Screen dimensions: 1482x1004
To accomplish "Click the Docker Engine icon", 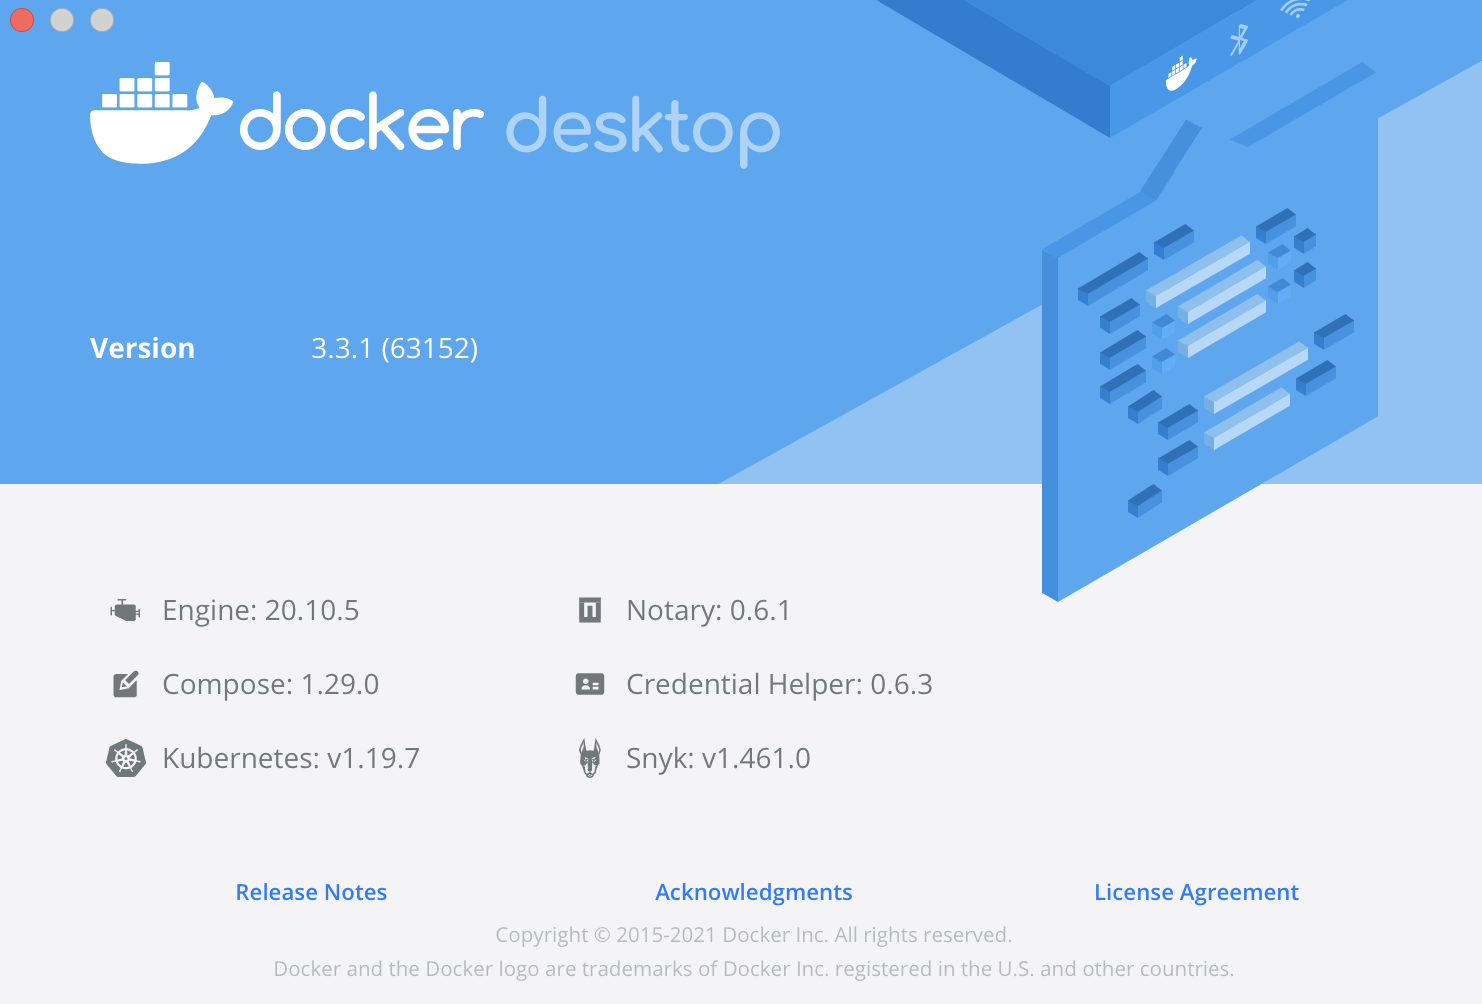I will point(125,610).
